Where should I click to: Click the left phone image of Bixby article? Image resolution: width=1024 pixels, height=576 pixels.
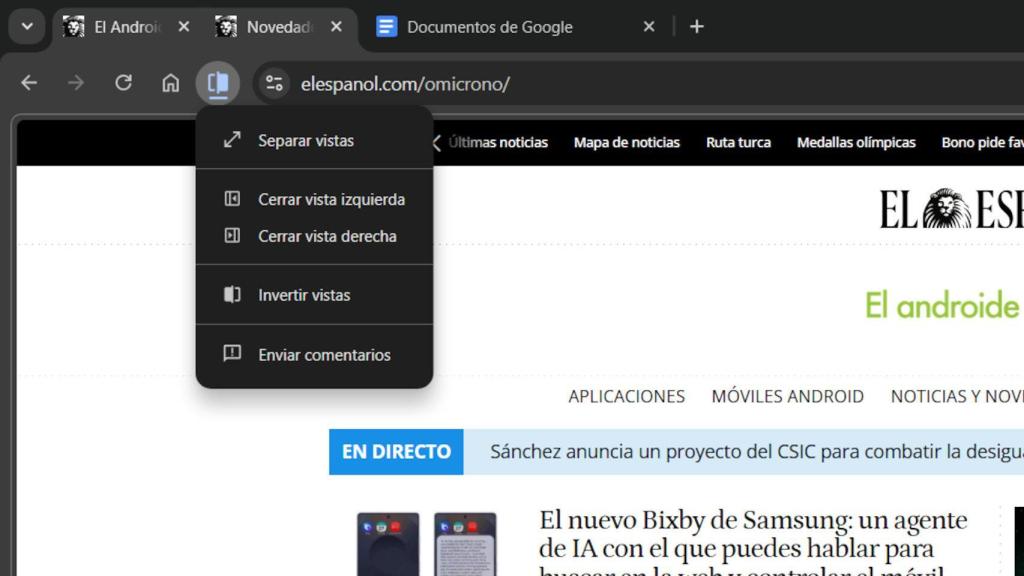point(388,544)
